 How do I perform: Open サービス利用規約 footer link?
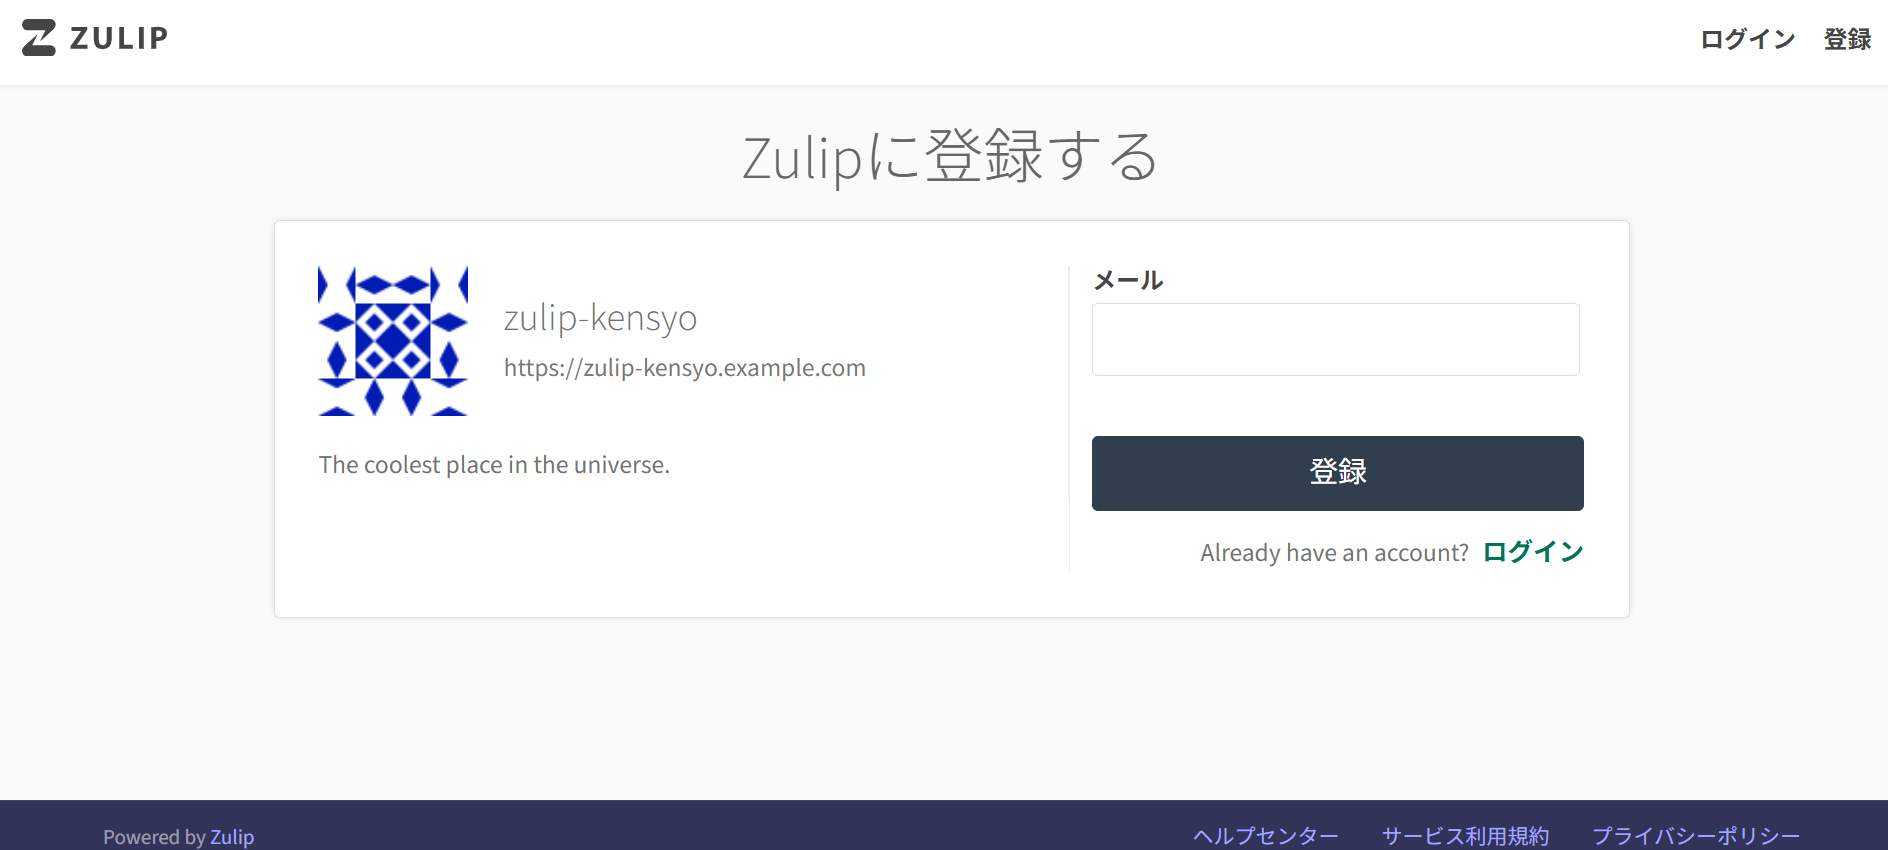pos(1465,836)
